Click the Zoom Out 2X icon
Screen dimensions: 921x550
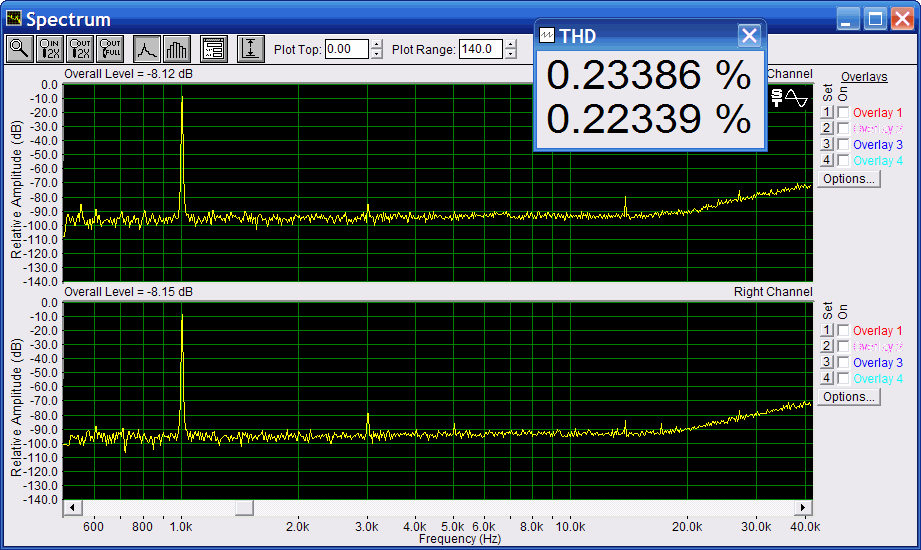coord(81,49)
